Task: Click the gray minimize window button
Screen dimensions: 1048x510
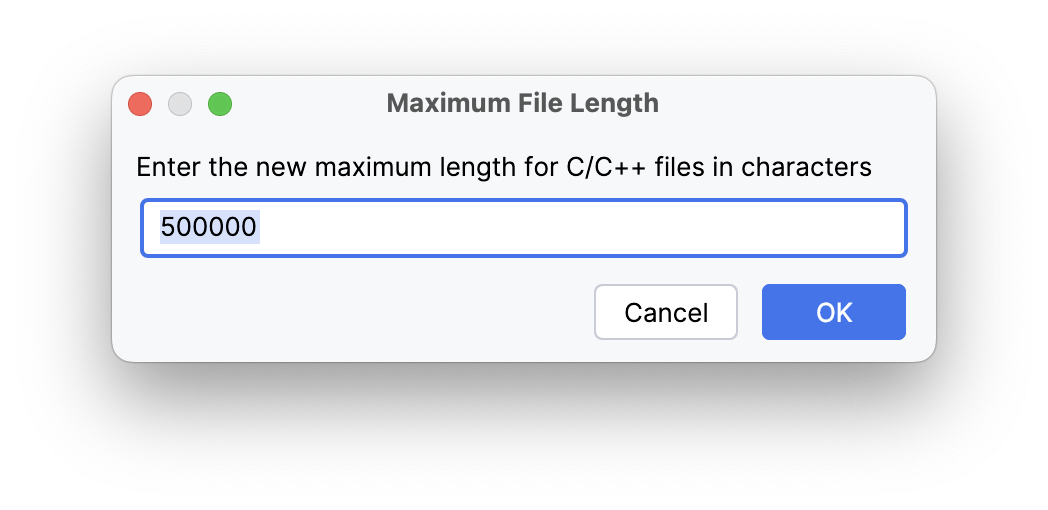Action: coord(180,104)
